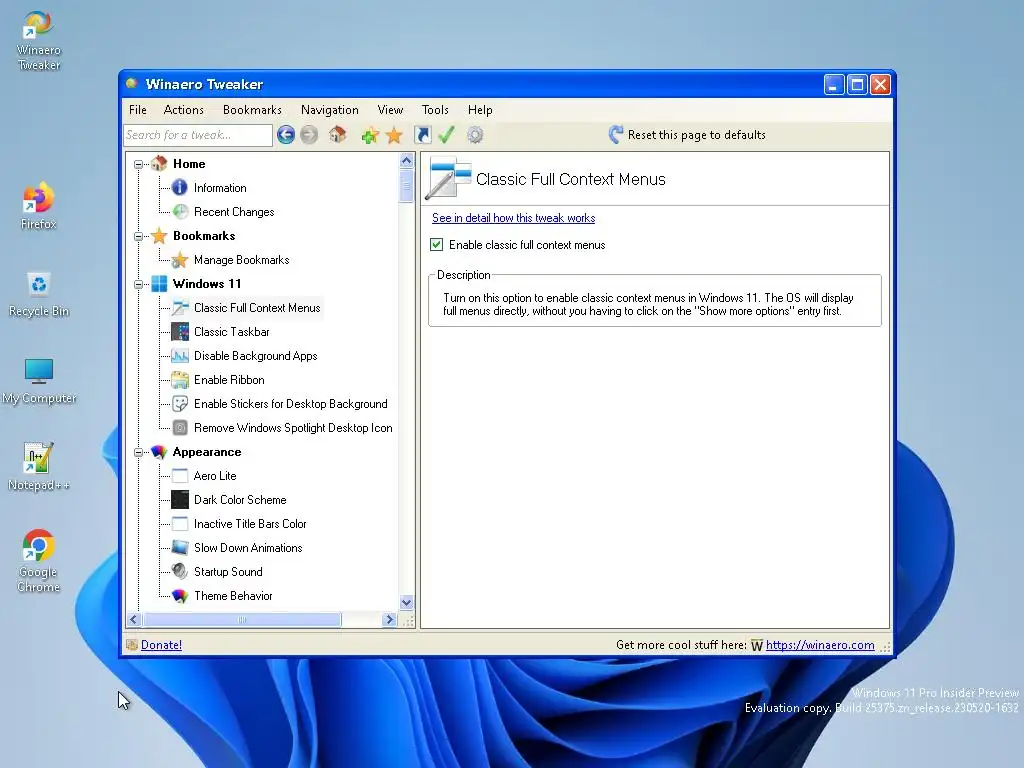Open the Tools menu

click(435, 110)
